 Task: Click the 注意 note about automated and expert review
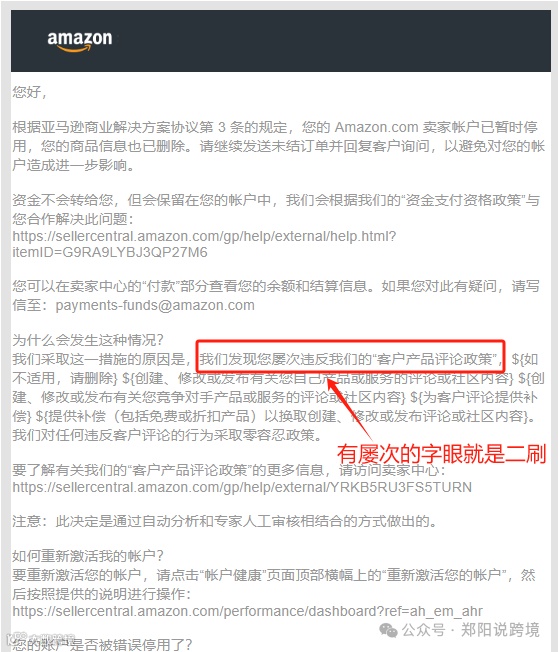tap(225, 521)
